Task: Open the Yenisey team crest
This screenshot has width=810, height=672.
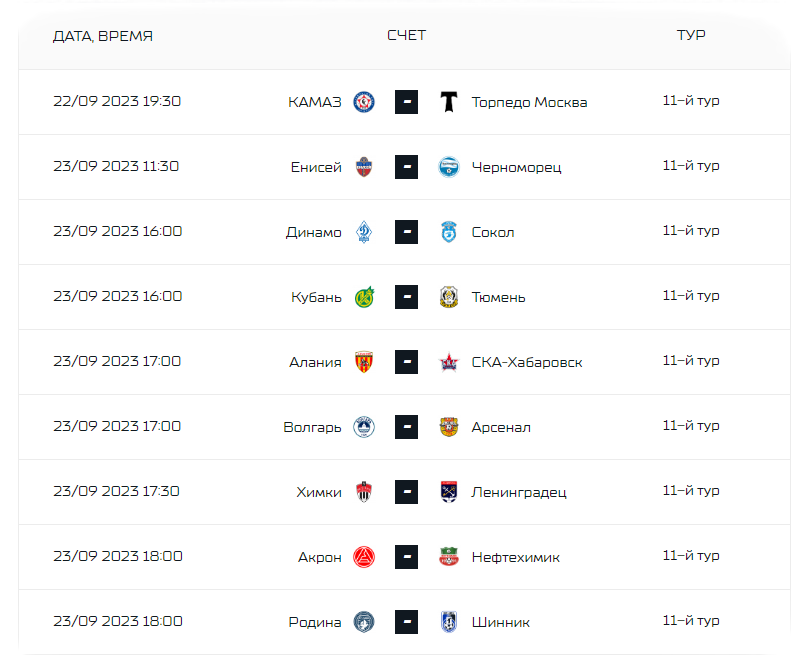Action: click(x=364, y=167)
